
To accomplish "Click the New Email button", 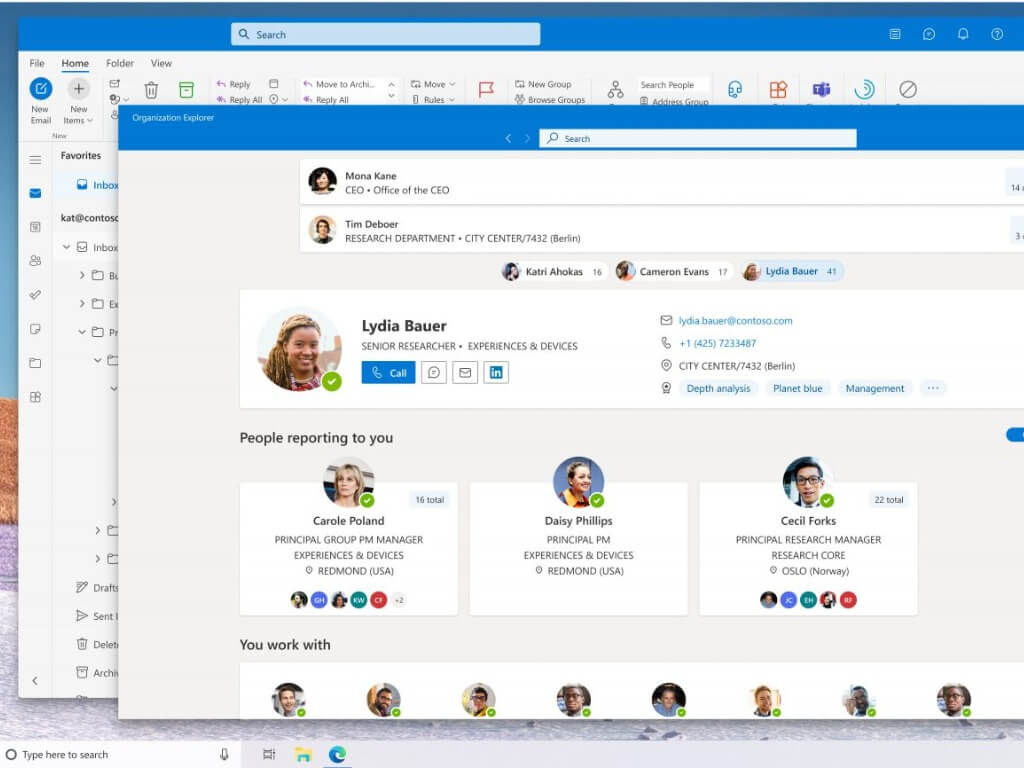I will coord(40,97).
